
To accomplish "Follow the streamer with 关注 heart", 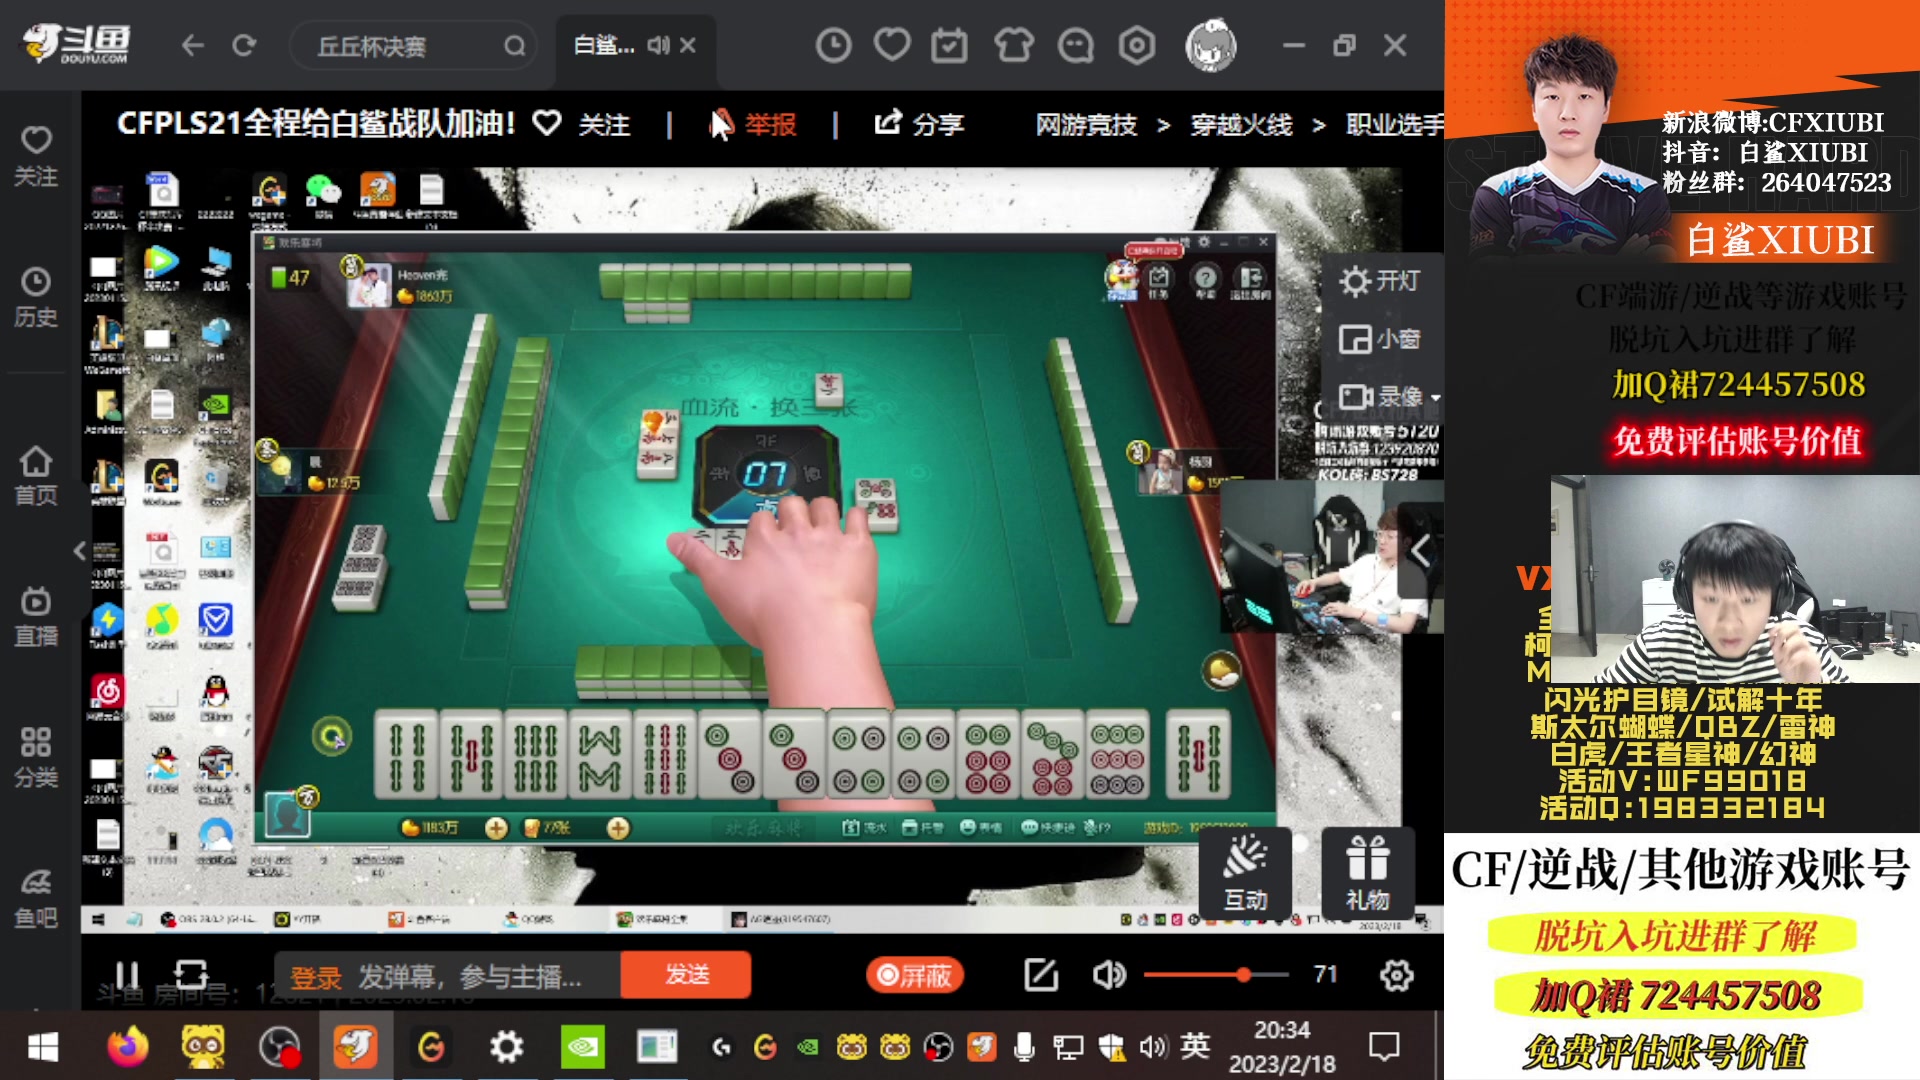I will point(582,124).
